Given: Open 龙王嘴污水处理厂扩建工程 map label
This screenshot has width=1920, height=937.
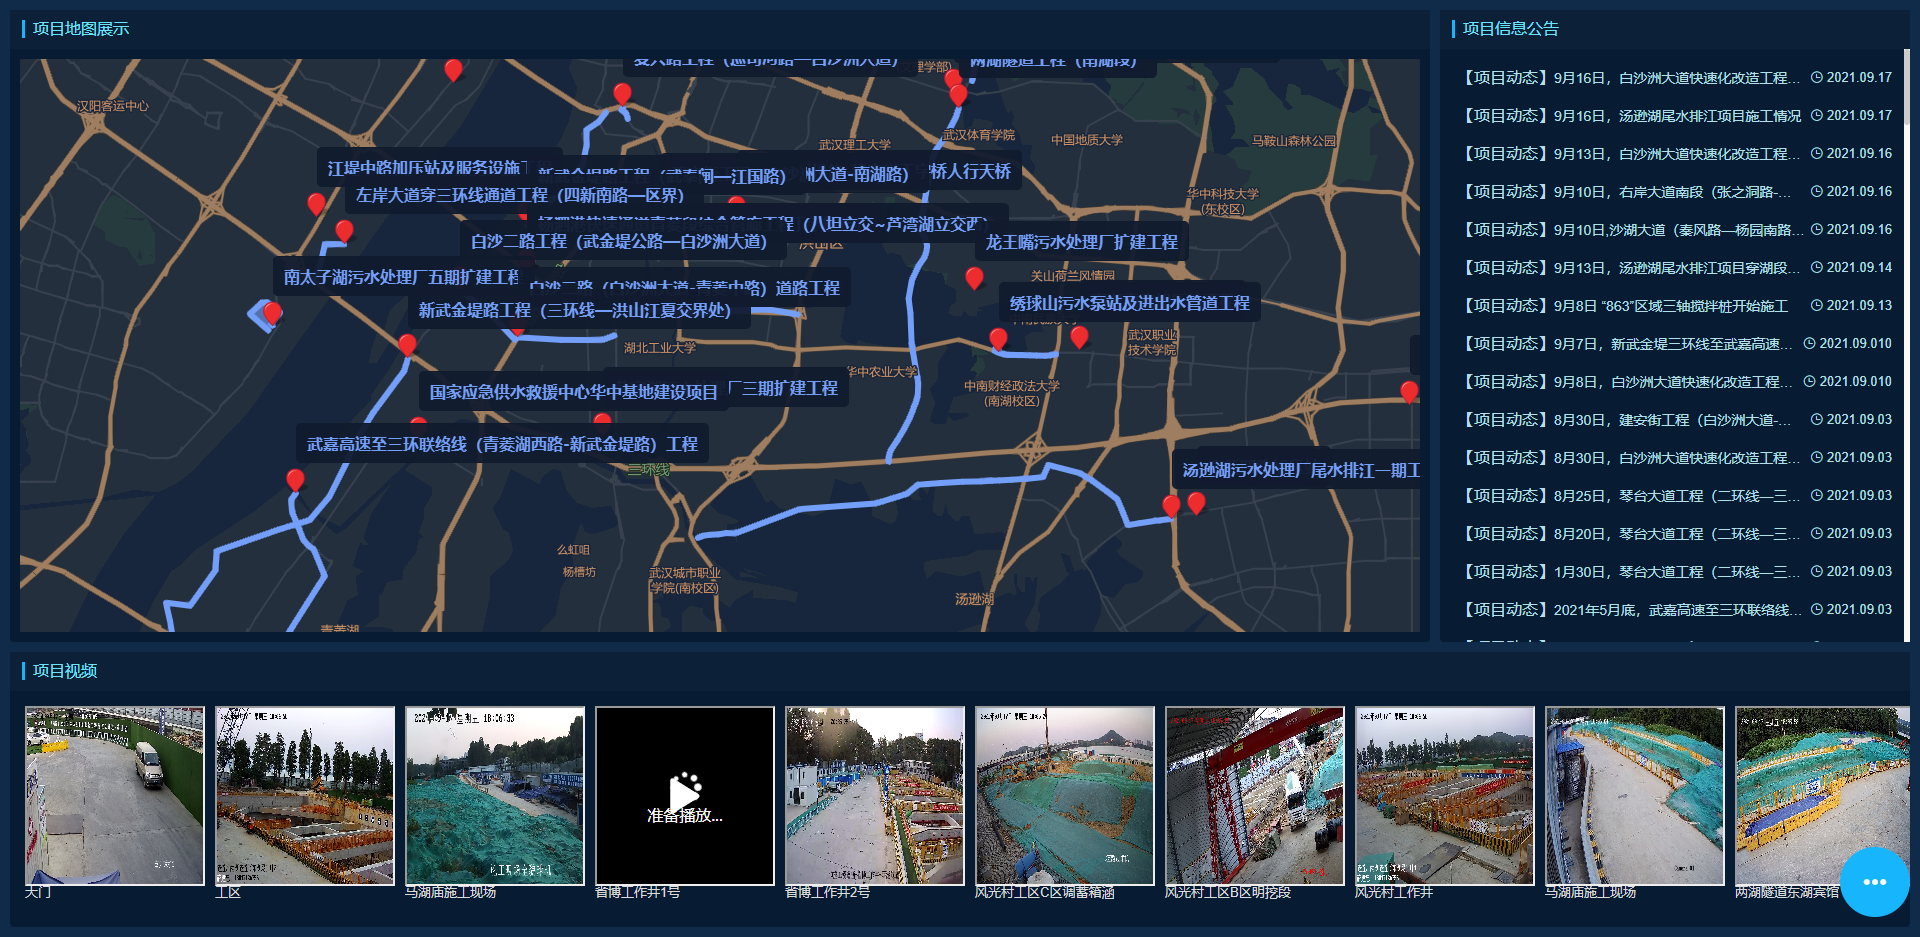Looking at the screenshot, I should coord(1081,242).
